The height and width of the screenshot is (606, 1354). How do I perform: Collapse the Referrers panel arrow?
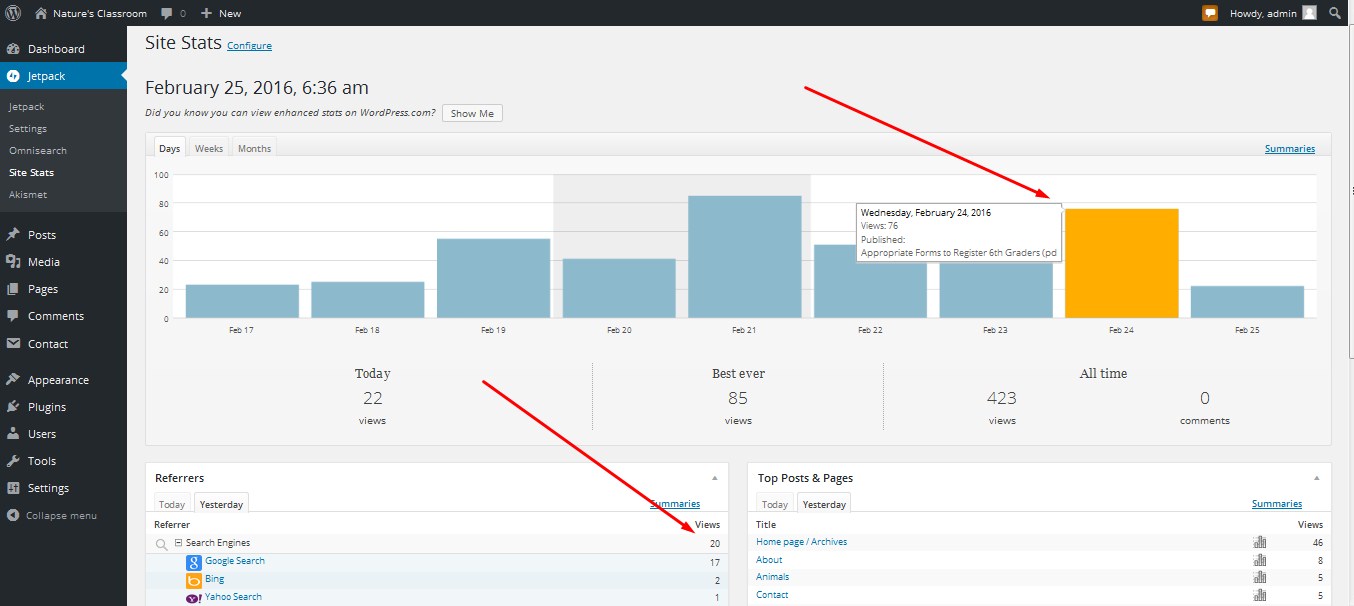pyautogui.click(x=714, y=479)
